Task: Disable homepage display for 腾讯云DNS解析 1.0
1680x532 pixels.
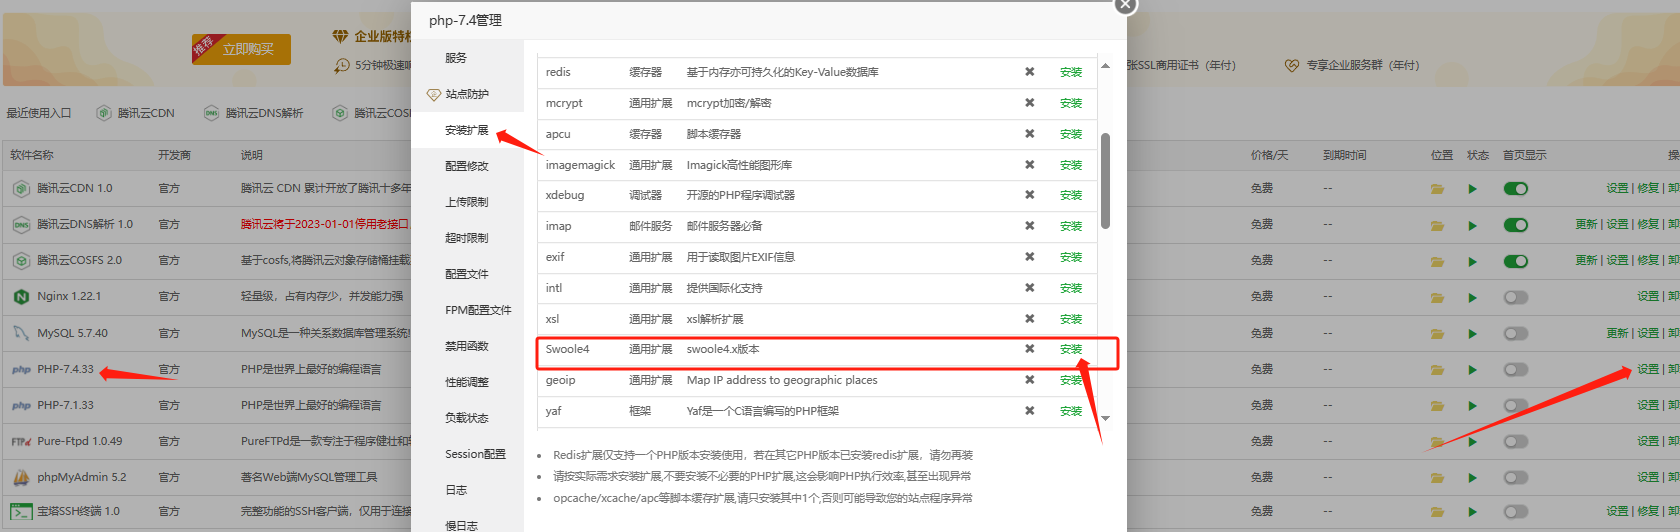Action: tap(1516, 225)
